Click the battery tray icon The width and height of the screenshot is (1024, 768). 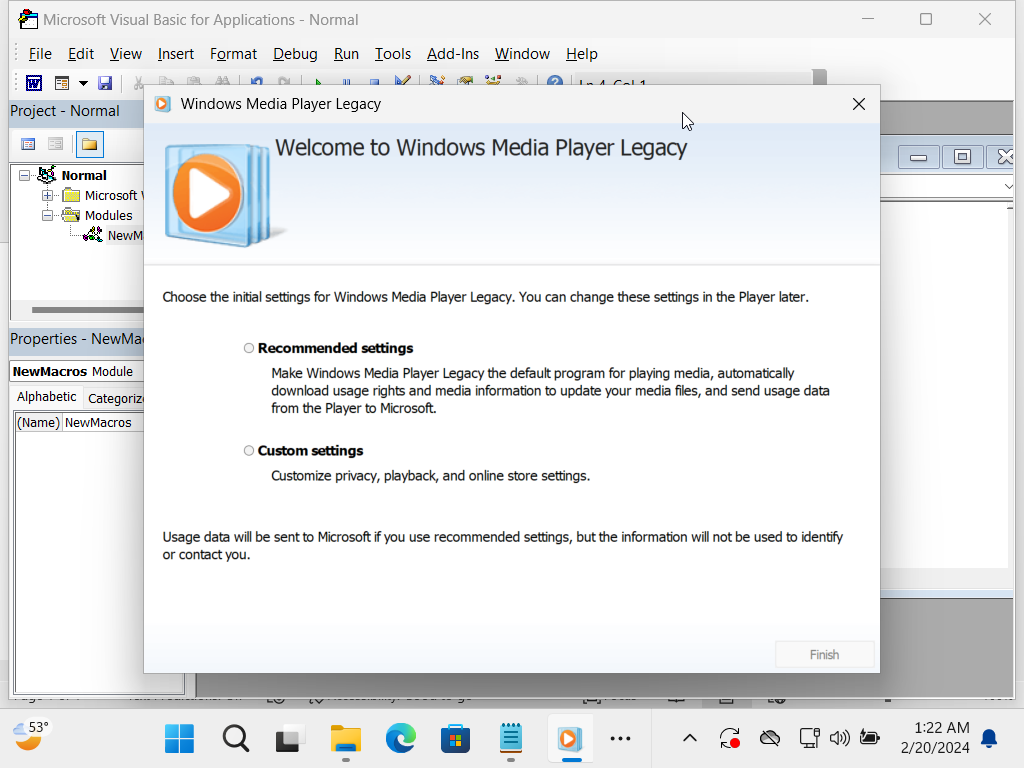pyautogui.click(x=869, y=739)
